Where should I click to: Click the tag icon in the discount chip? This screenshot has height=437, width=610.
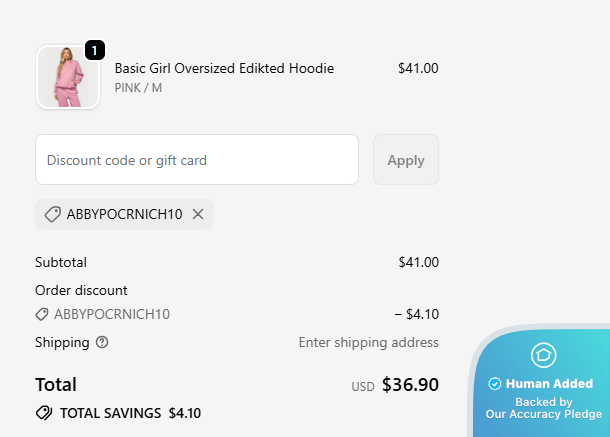click(53, 214)
